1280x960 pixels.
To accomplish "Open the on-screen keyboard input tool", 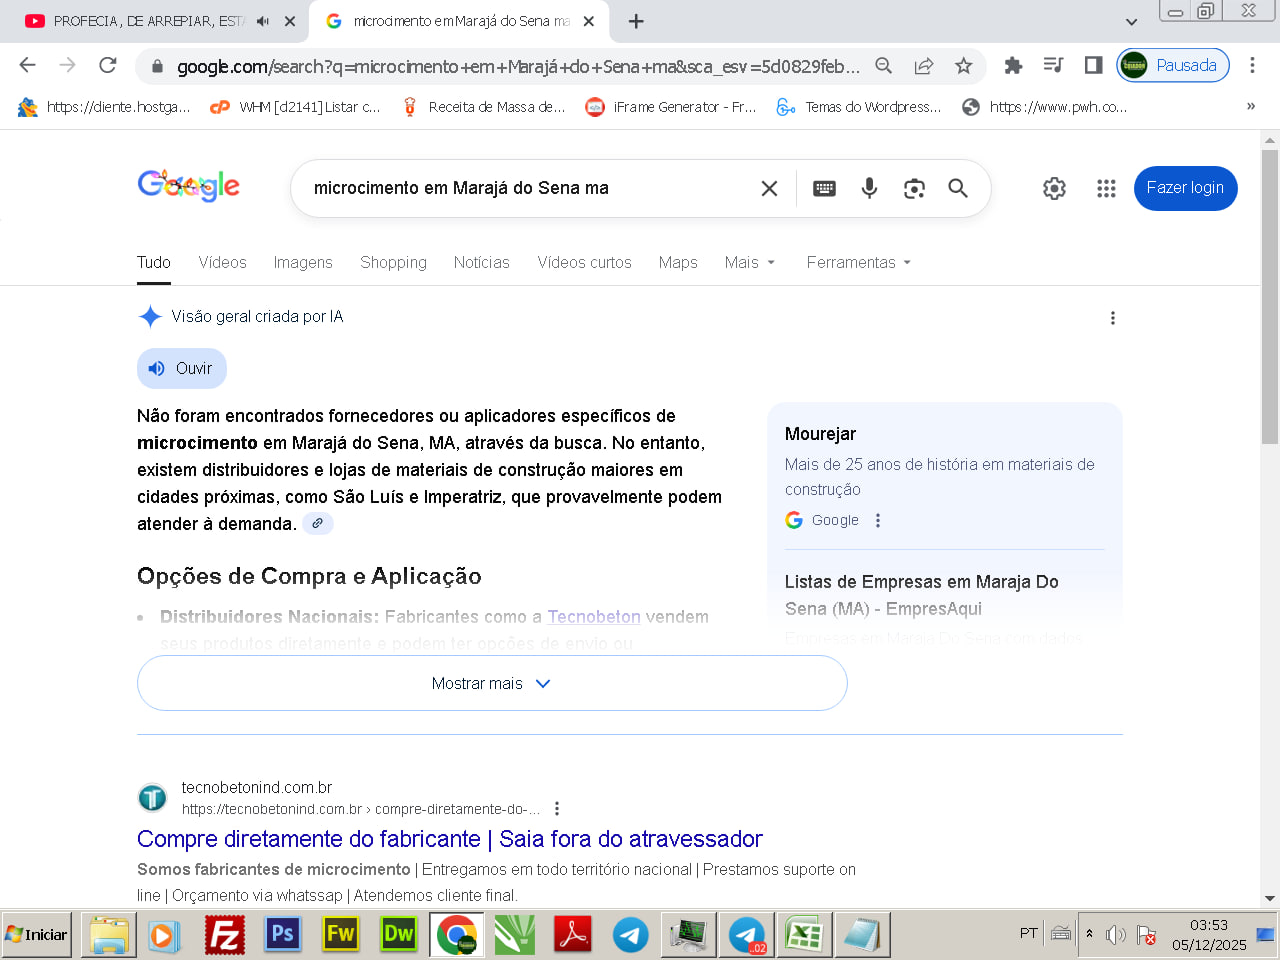I will (x=824, y=188).
